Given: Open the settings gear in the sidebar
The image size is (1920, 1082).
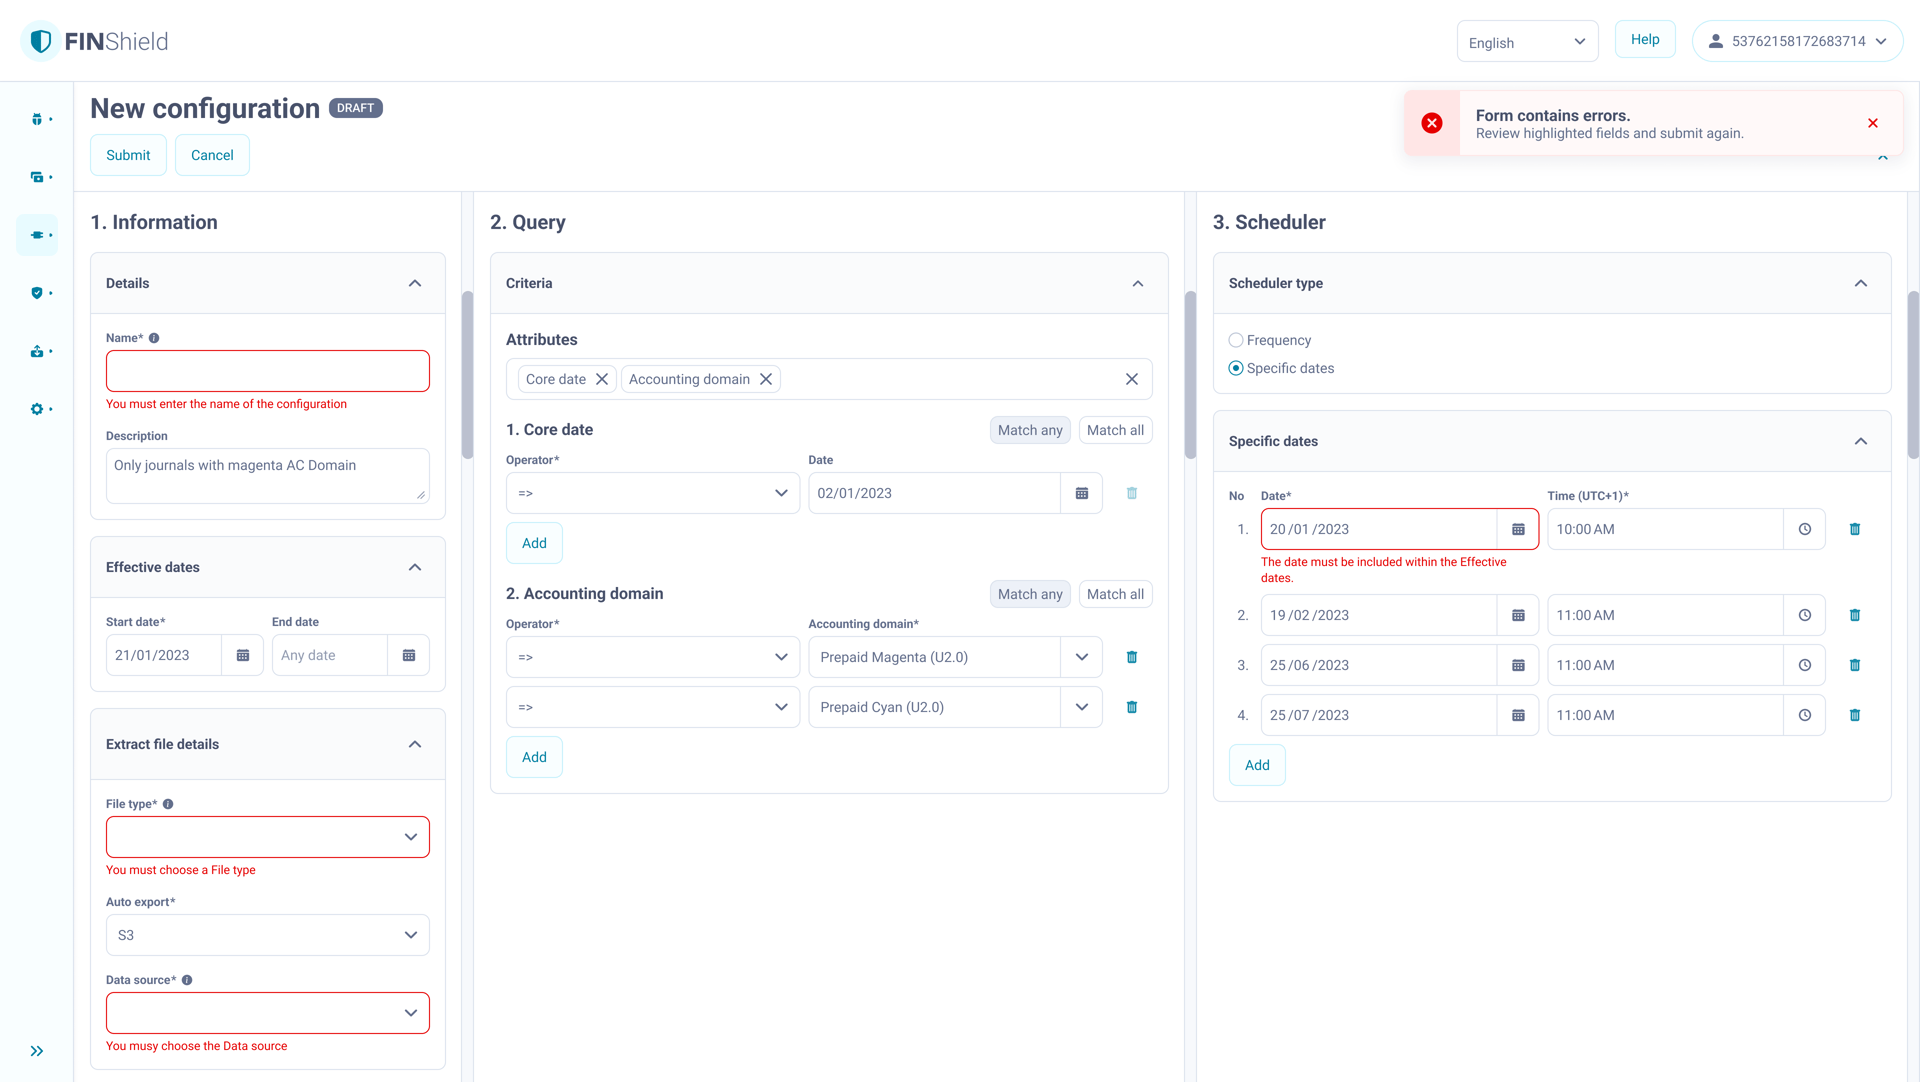Looking at the screenshot, I should (37, 409).
